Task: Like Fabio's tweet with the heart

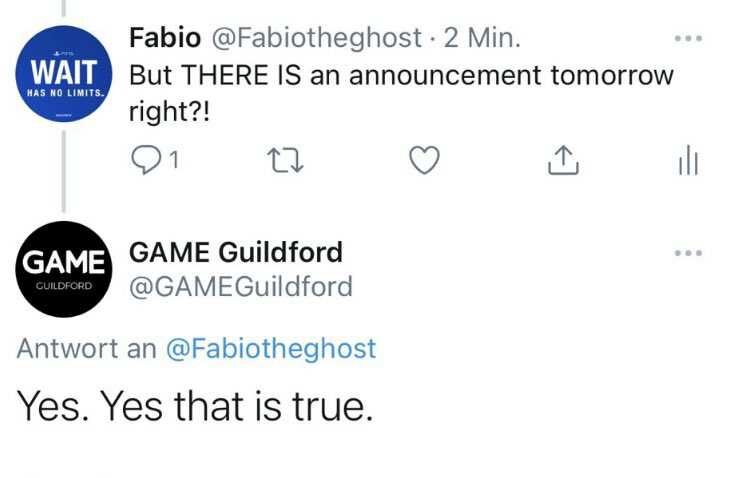Action: pos(426,160)
